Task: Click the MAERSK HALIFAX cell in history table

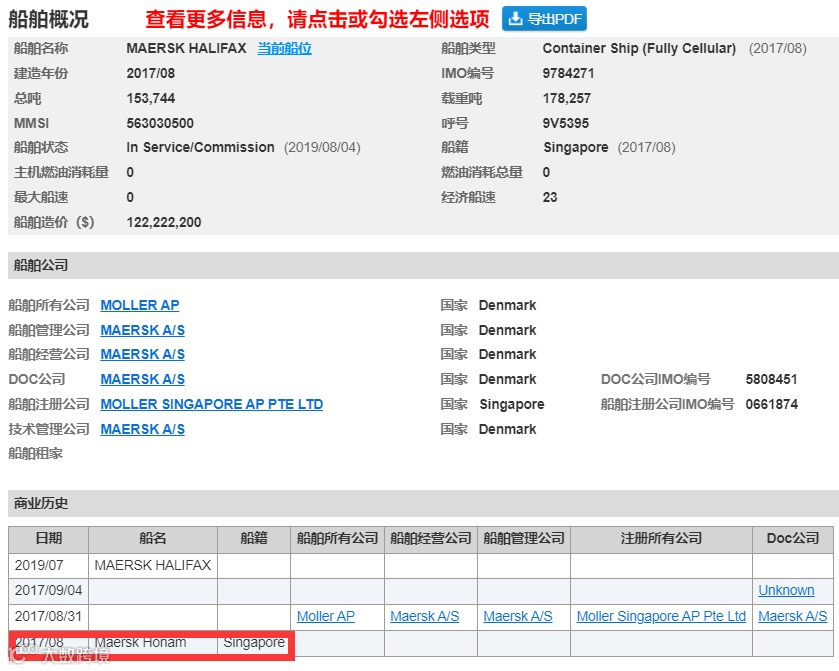Action: (153, 565)
